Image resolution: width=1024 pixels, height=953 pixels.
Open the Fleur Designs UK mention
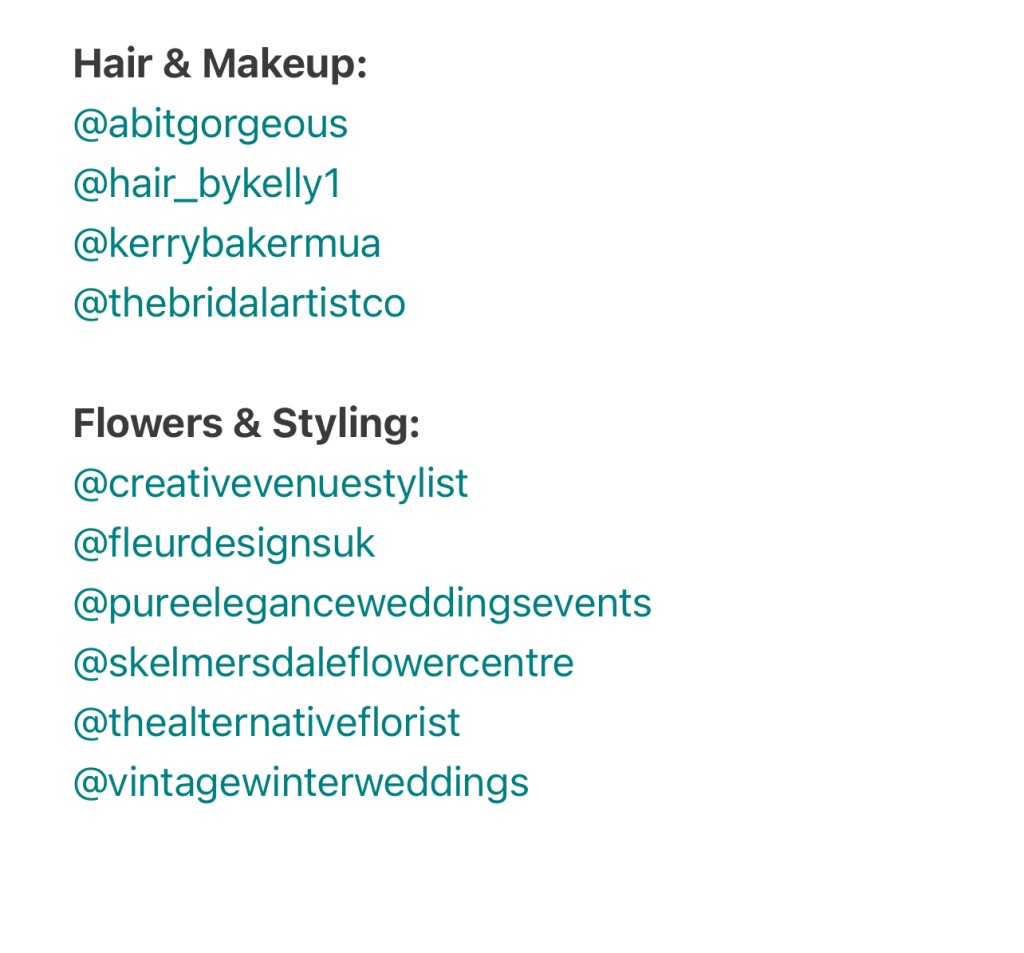[224, 544]
